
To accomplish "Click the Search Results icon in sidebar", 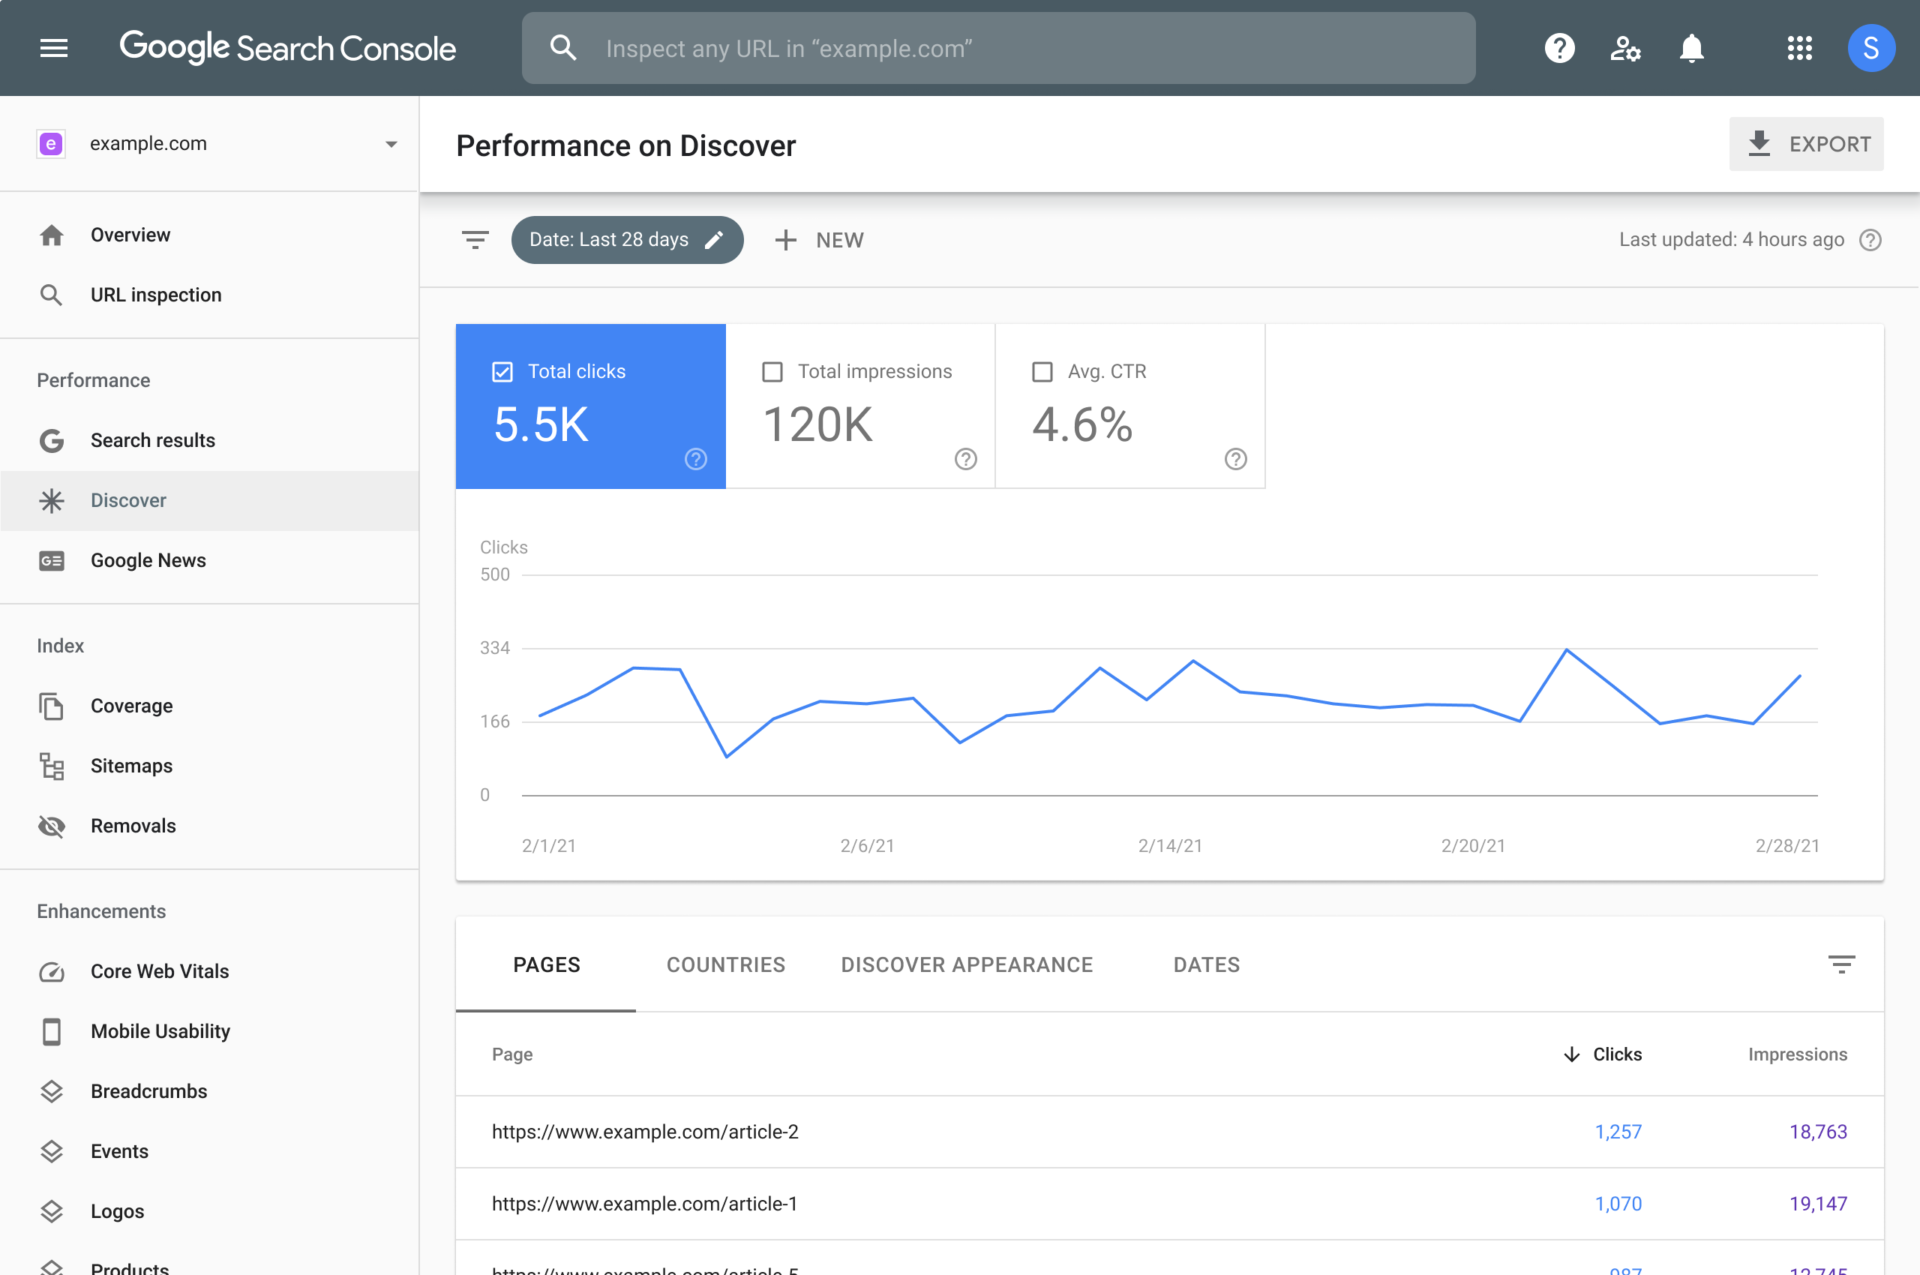I will (51, 440).
